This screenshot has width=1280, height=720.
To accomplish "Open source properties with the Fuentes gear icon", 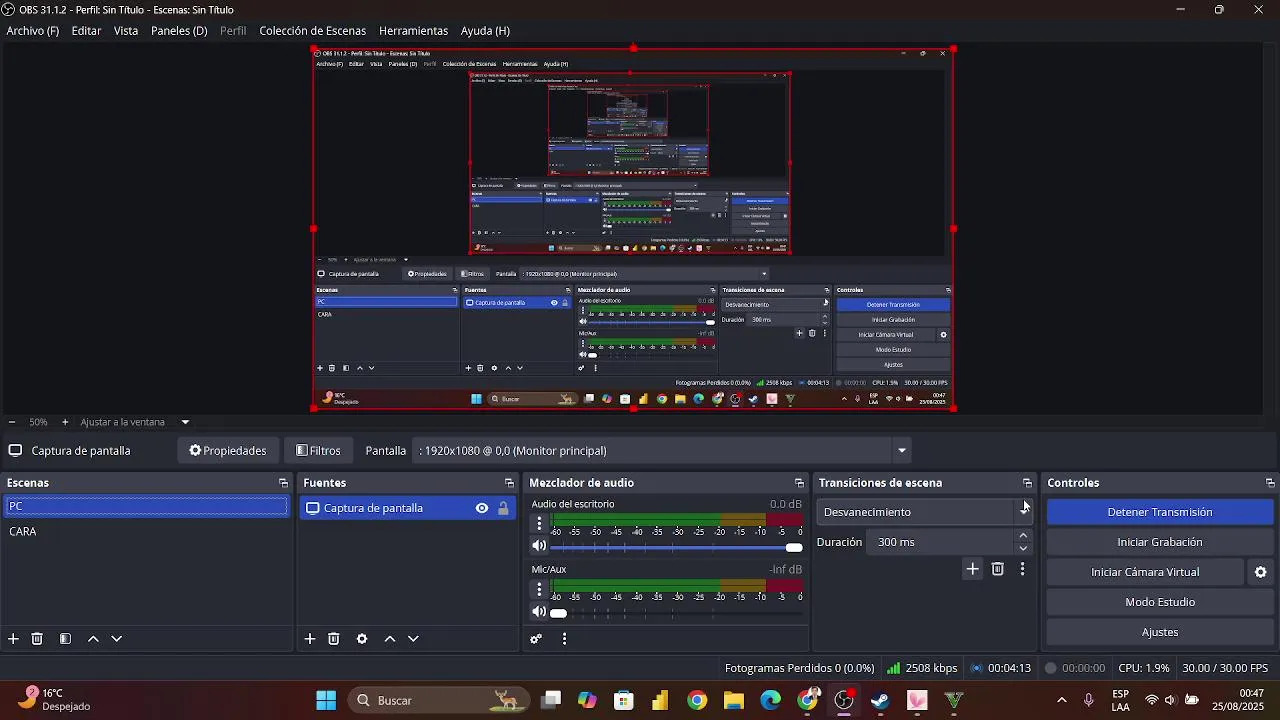I will pyautogui.click(x=362, y=639).
